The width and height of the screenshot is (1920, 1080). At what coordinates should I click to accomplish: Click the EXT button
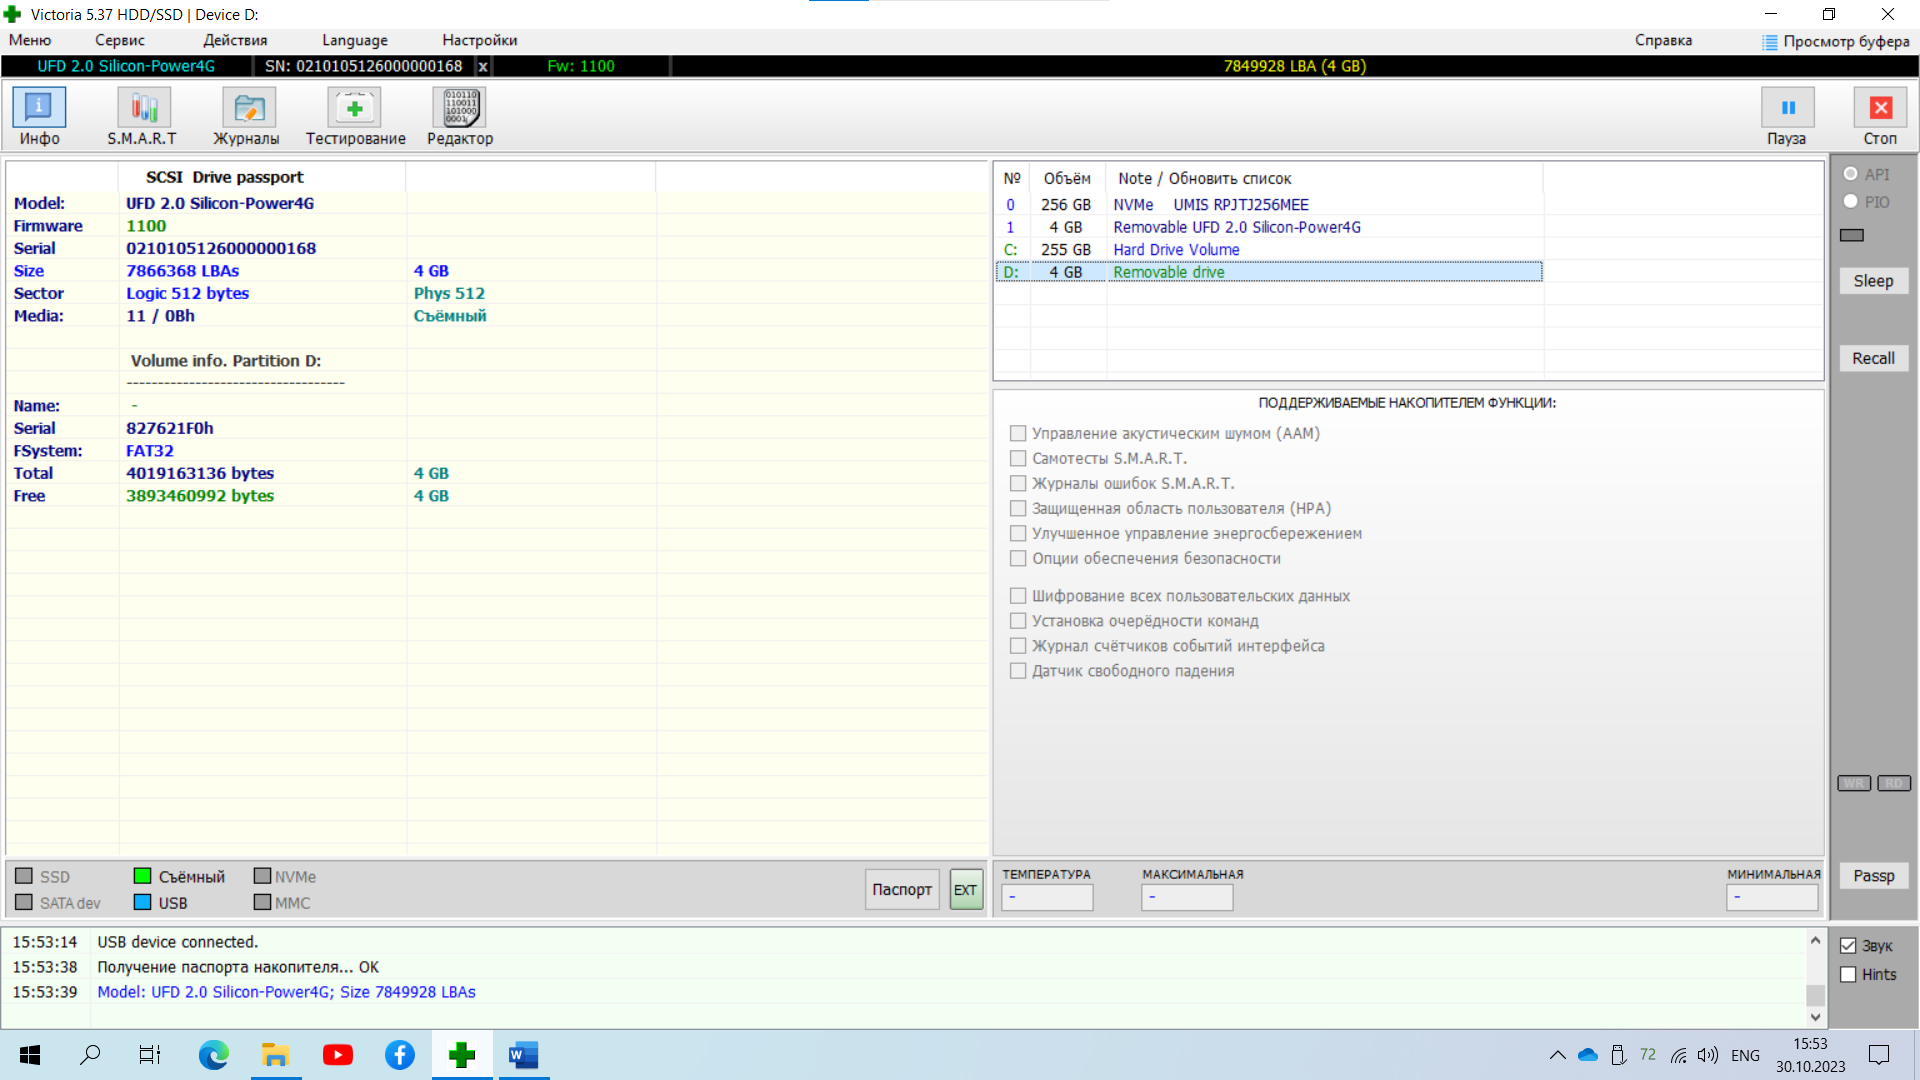pyautogui.click(x=965, y=889)
